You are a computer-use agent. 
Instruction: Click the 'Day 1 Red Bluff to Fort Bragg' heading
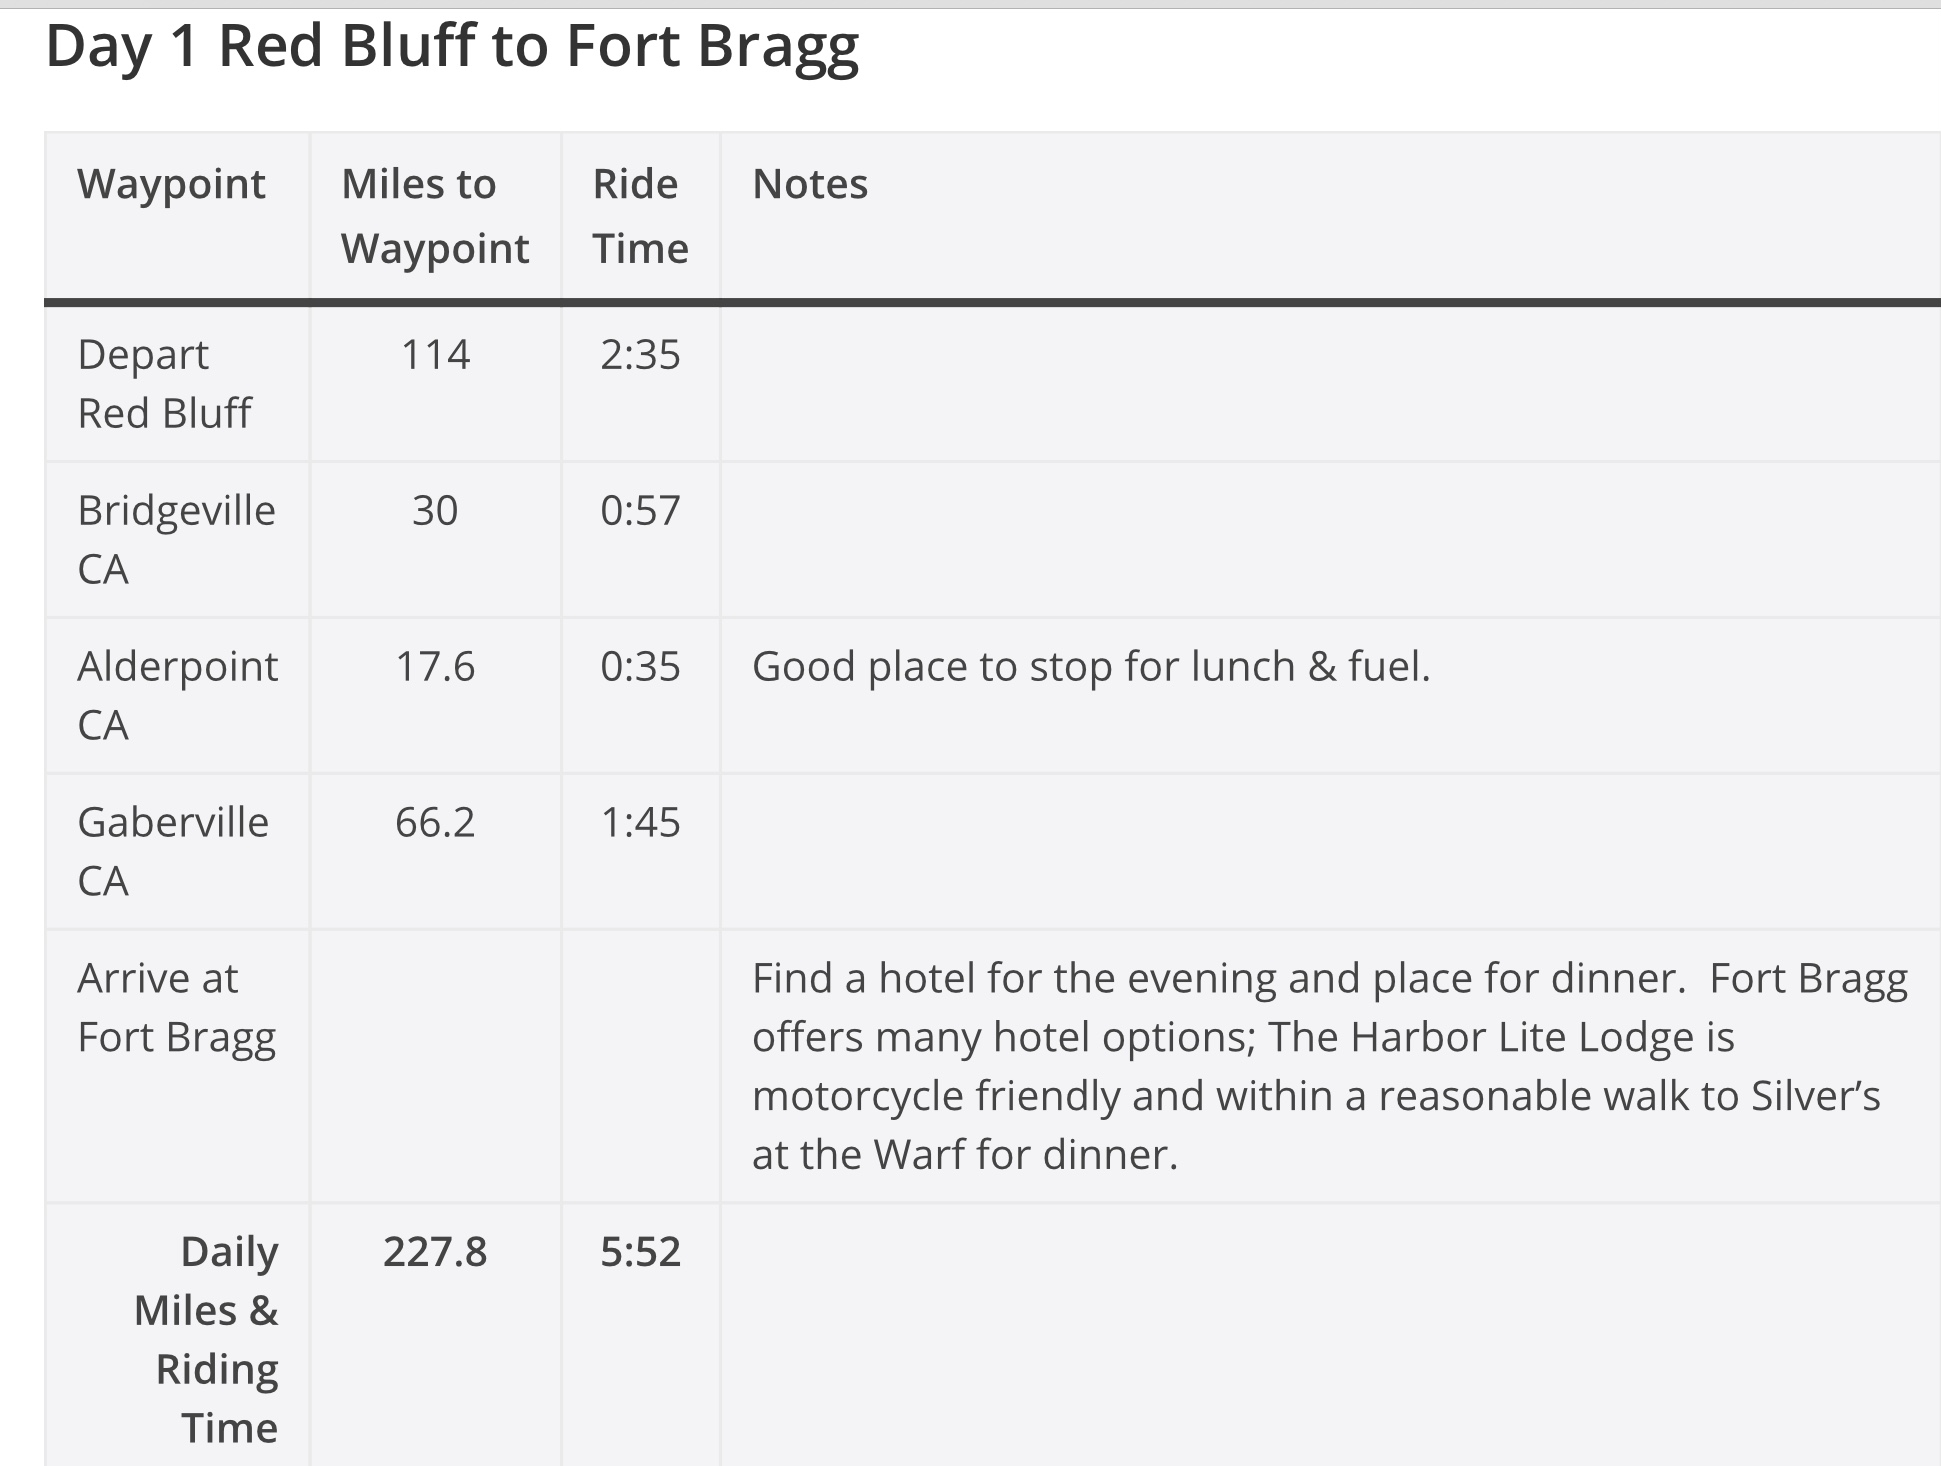click(452, 47)
